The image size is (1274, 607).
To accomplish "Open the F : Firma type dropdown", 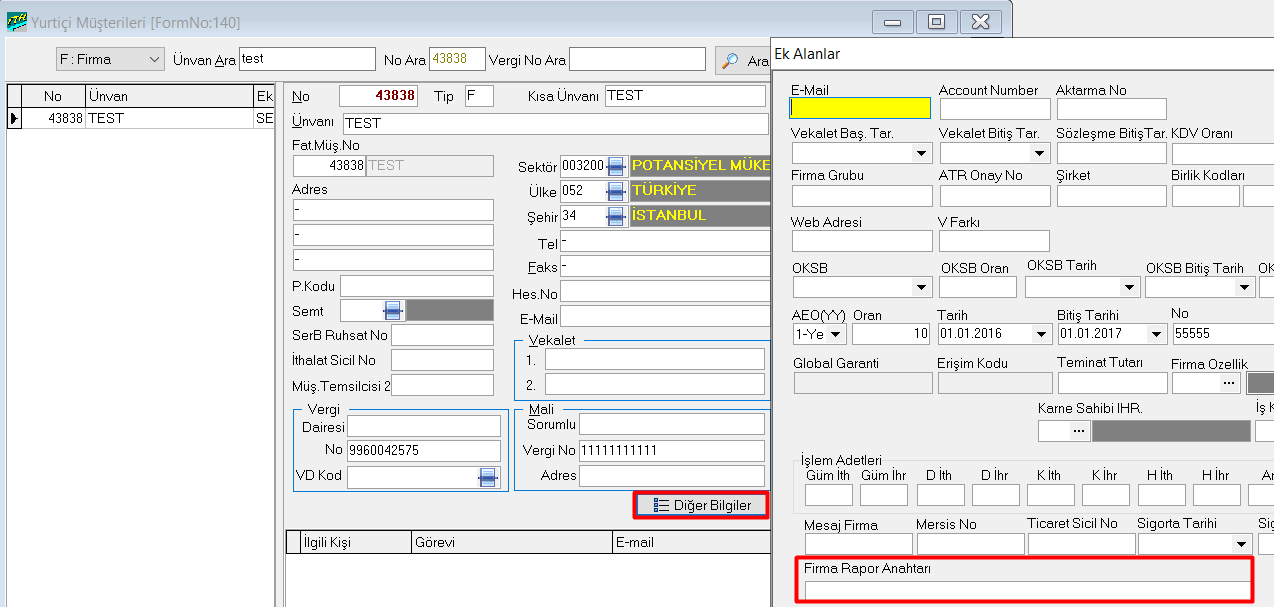I will coord(110,60).
